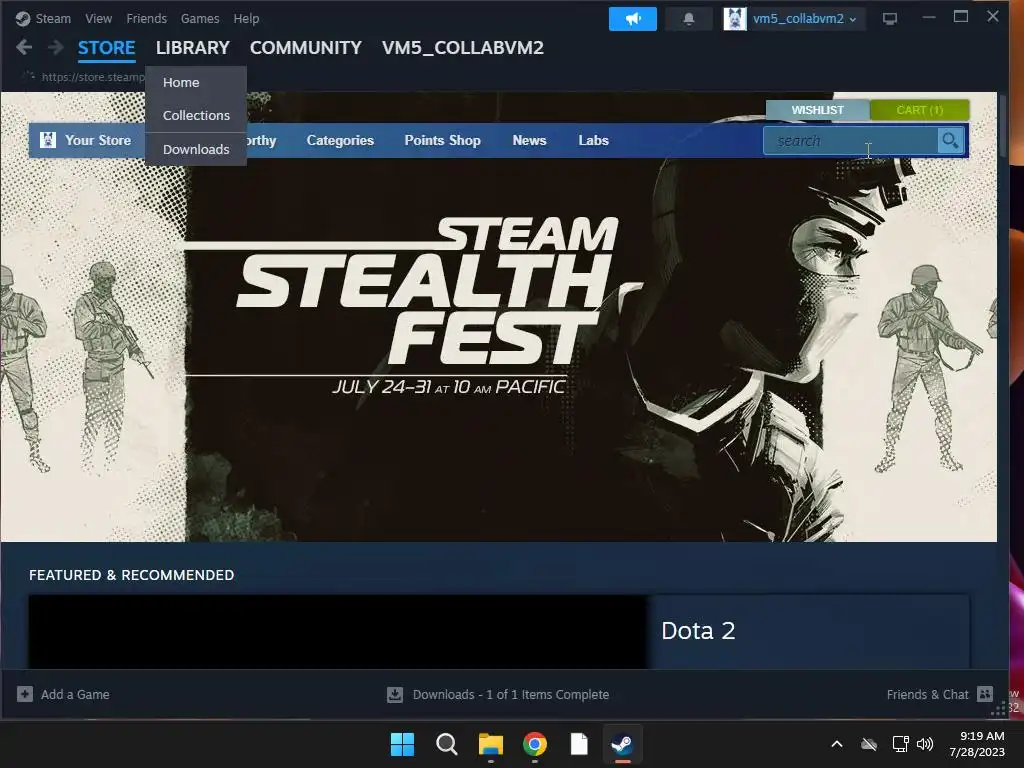Click the Add a Game plus icon

25,694
